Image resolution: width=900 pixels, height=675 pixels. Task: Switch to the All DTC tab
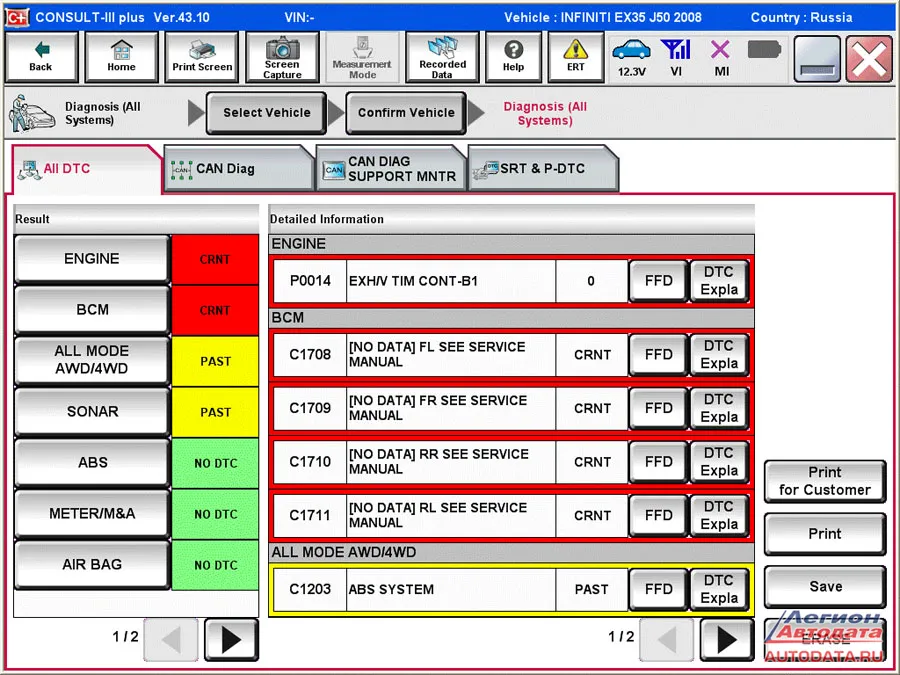click(x=86, y=169)
